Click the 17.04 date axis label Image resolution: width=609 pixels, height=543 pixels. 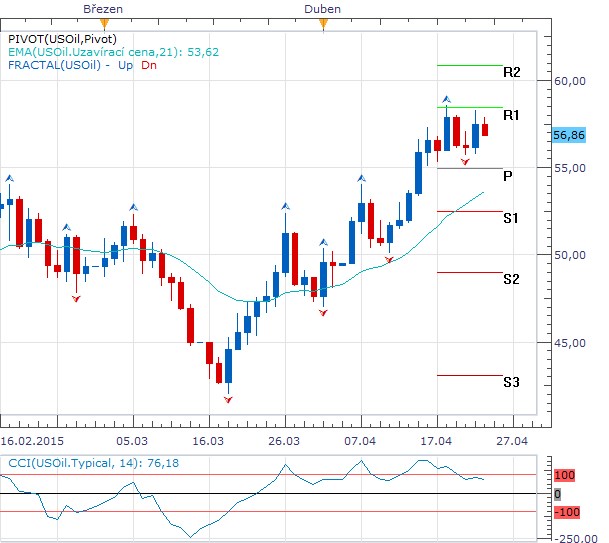coord(436,441)
